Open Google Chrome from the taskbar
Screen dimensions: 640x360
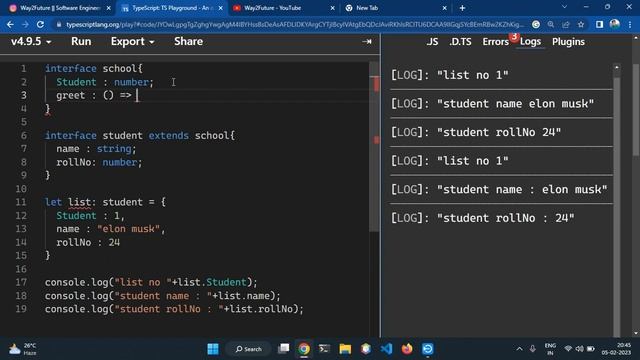(304, 349)
